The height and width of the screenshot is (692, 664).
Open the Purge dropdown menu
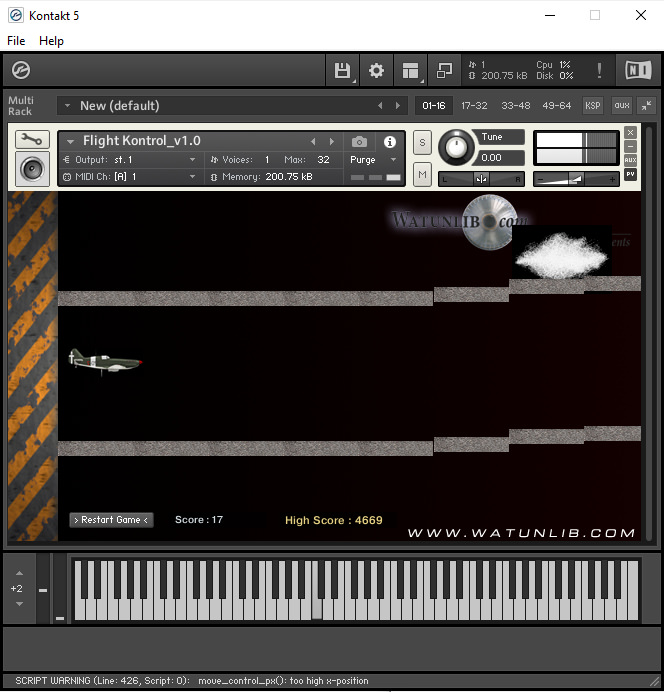[x=394, y=160]
